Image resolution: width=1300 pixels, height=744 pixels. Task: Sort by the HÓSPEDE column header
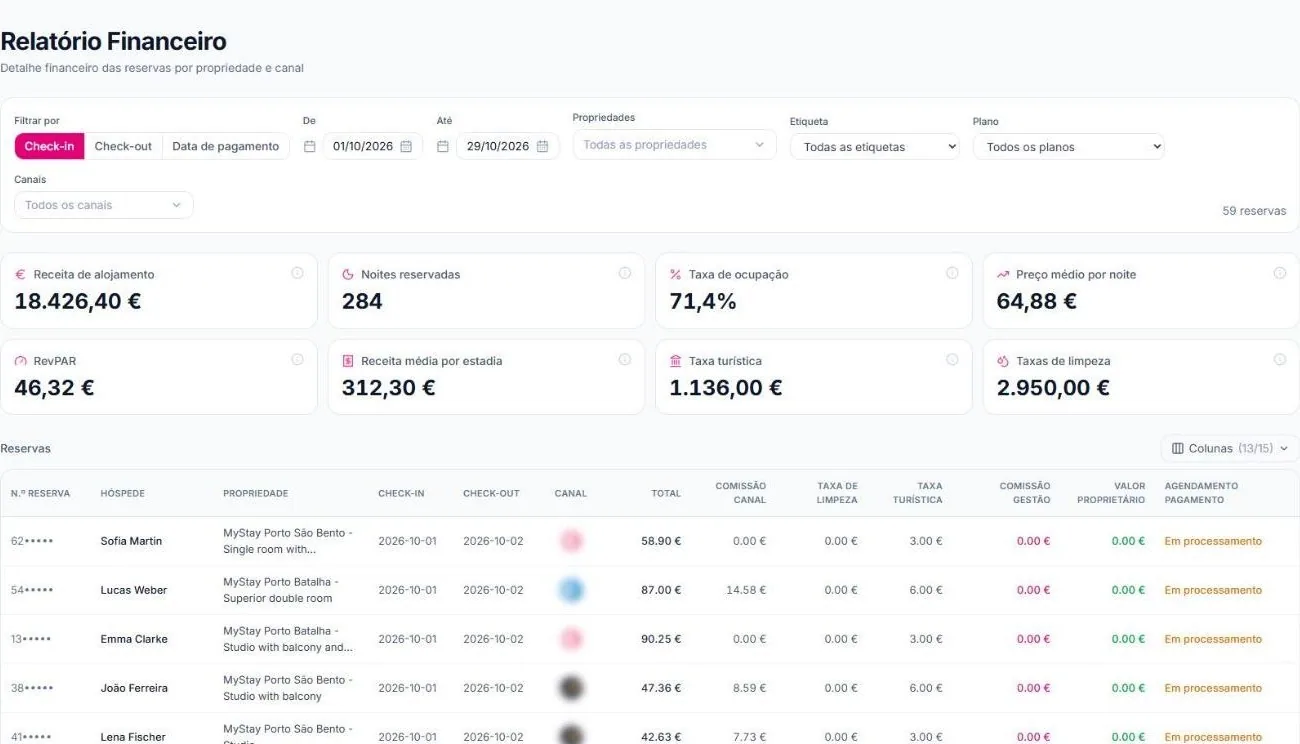click(123, 493)
